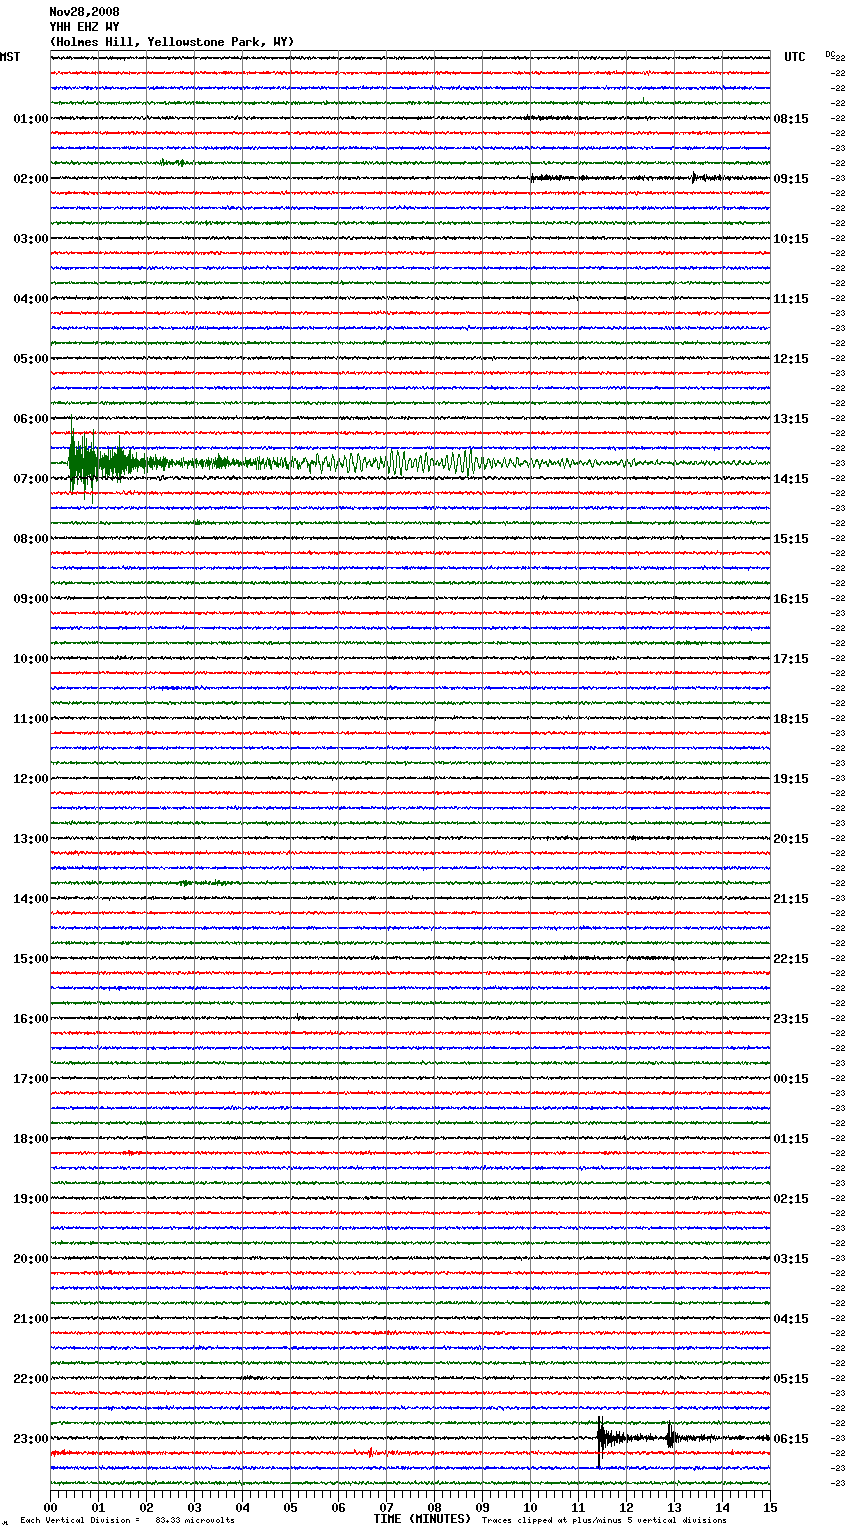This screenshot has width=850, height=1534.
Task: Click the 08:15 UTC time label
Action: coord(791,119)
